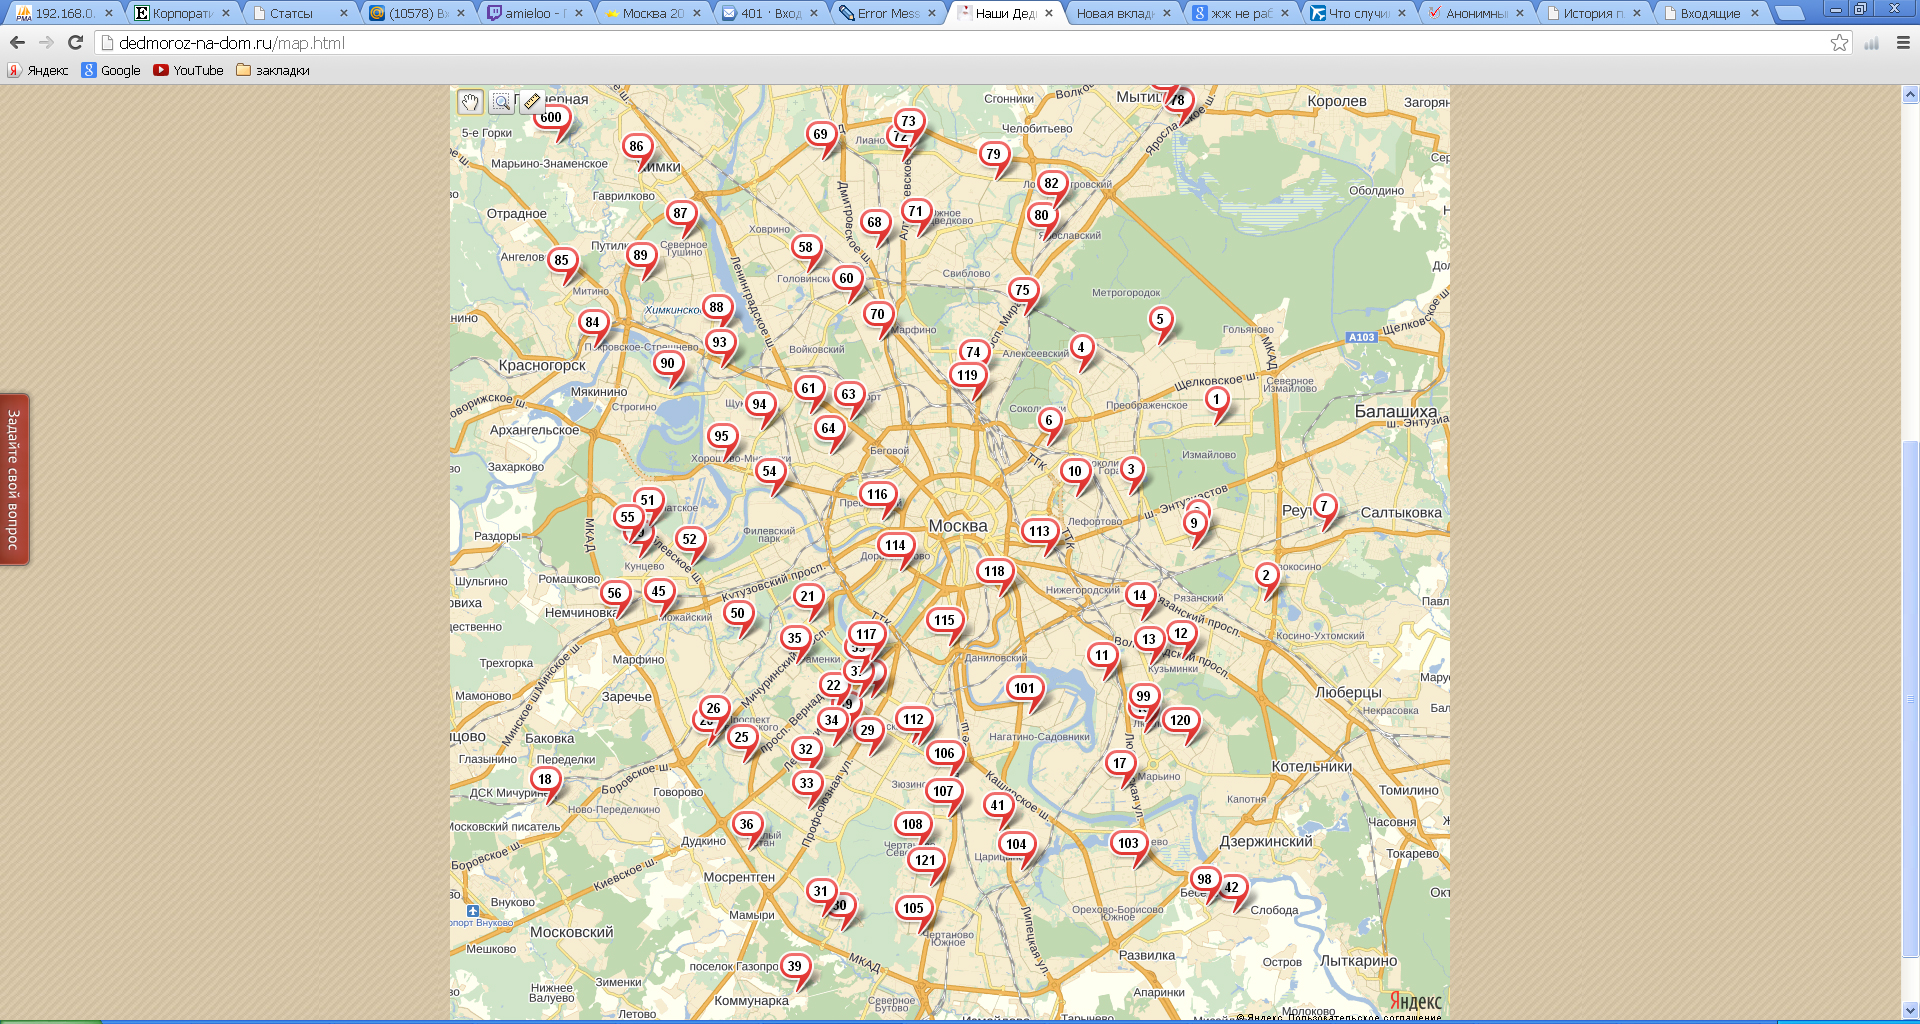This screenshot has width=1920, height=1024.
Task: Click the address bar URL field
Action: point(960,43)
